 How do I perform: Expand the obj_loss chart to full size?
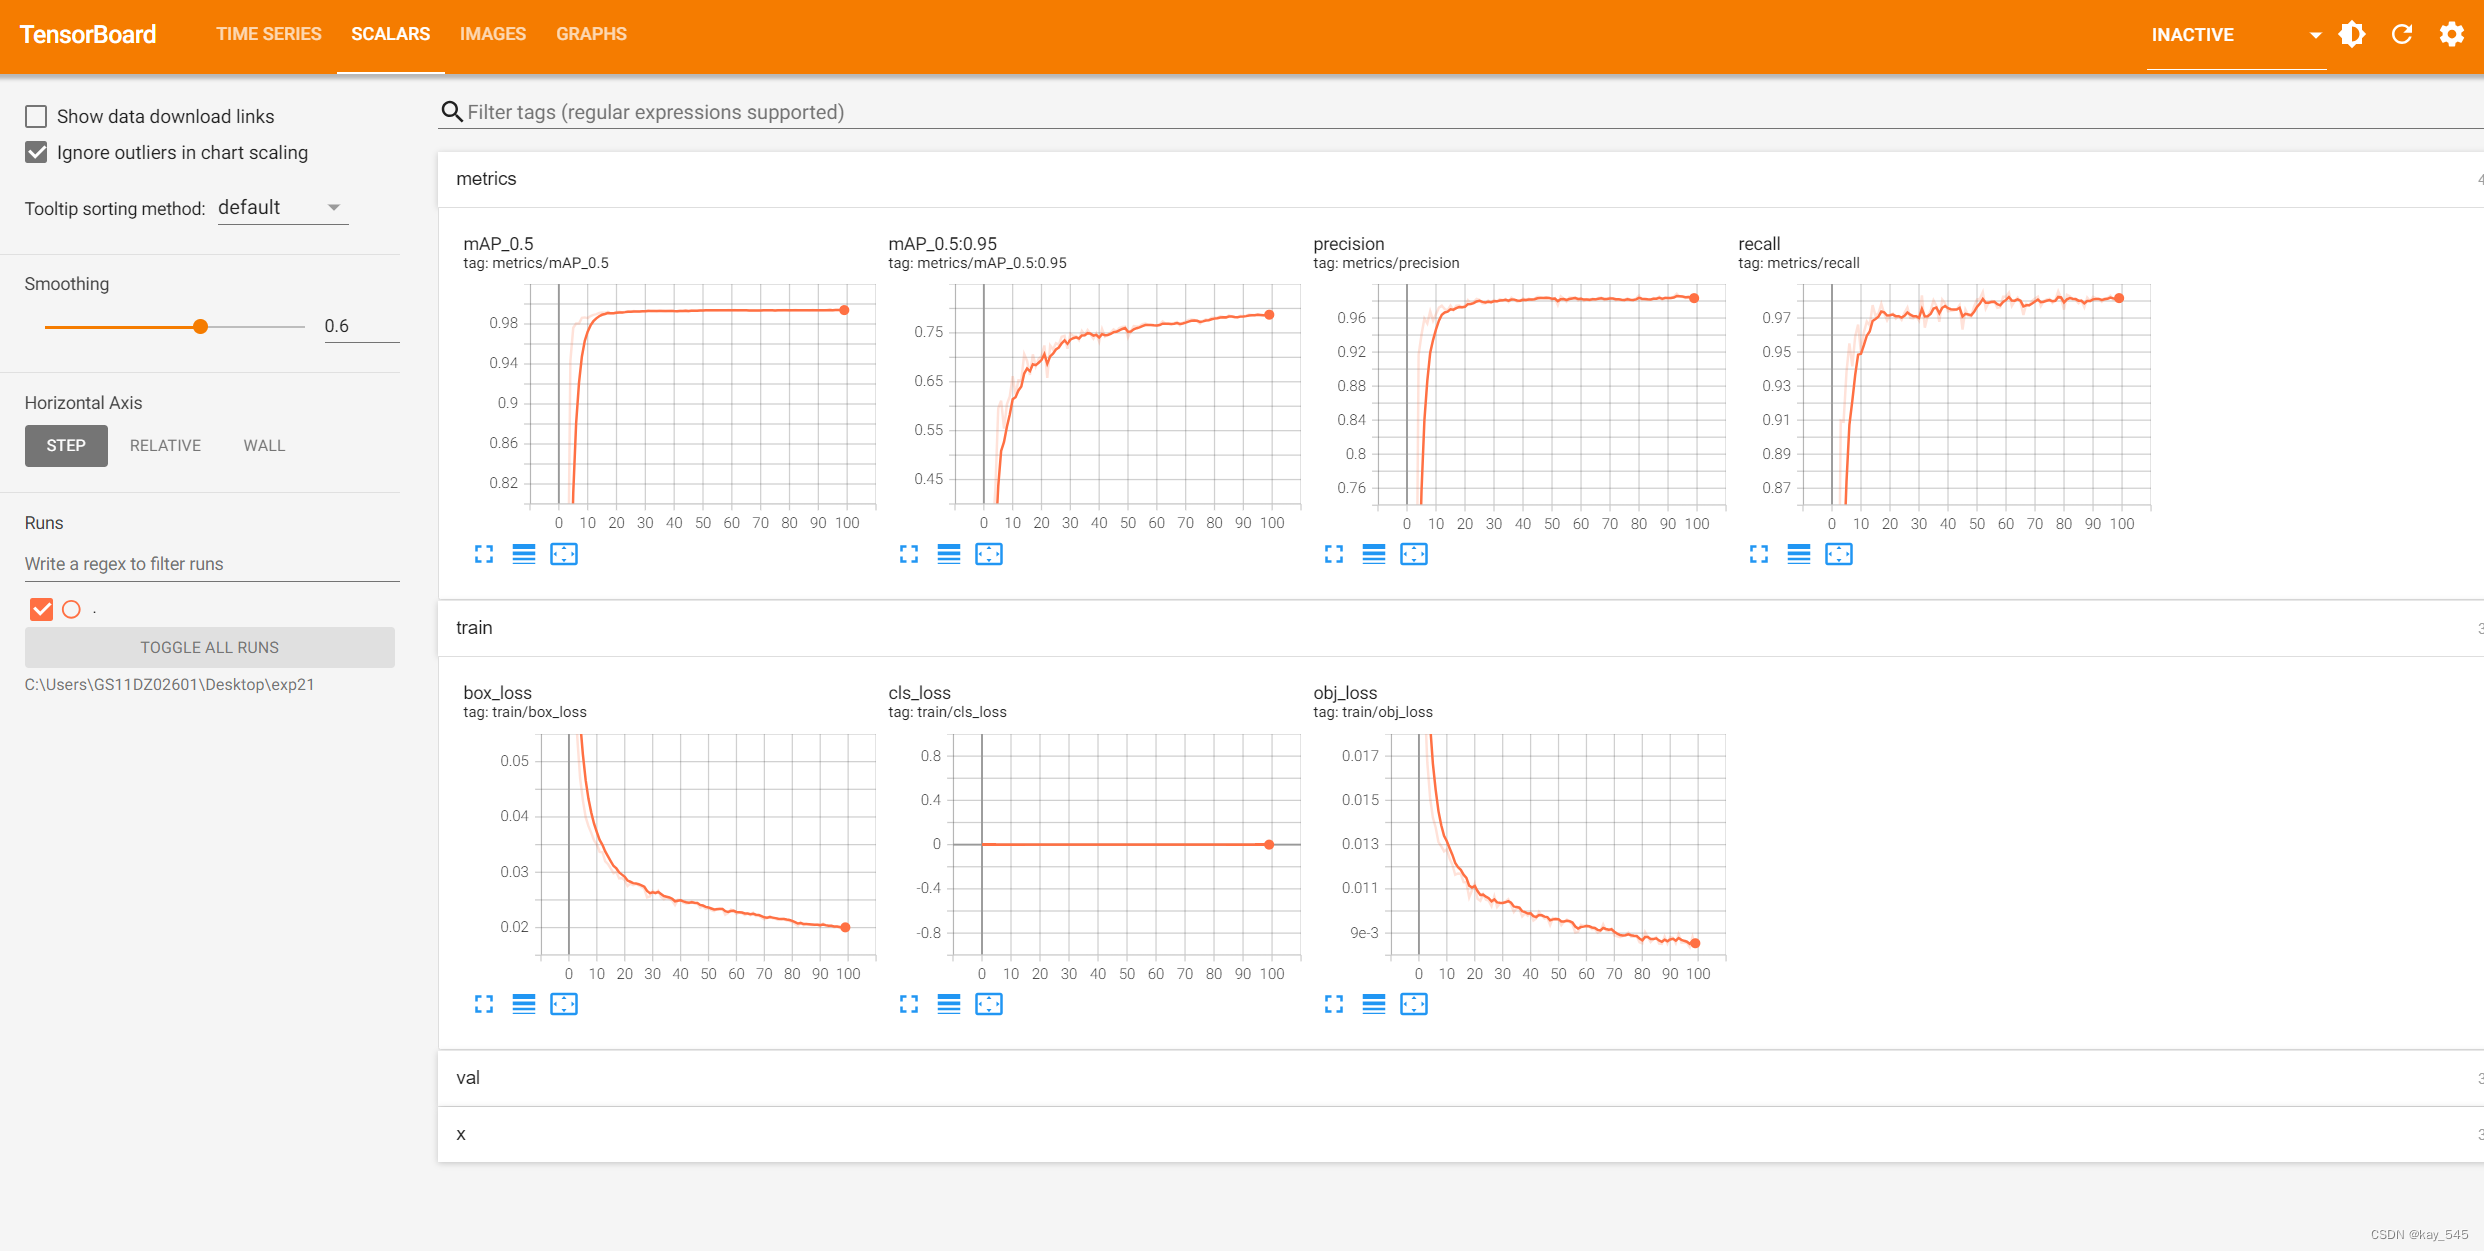point(1334,1004)
